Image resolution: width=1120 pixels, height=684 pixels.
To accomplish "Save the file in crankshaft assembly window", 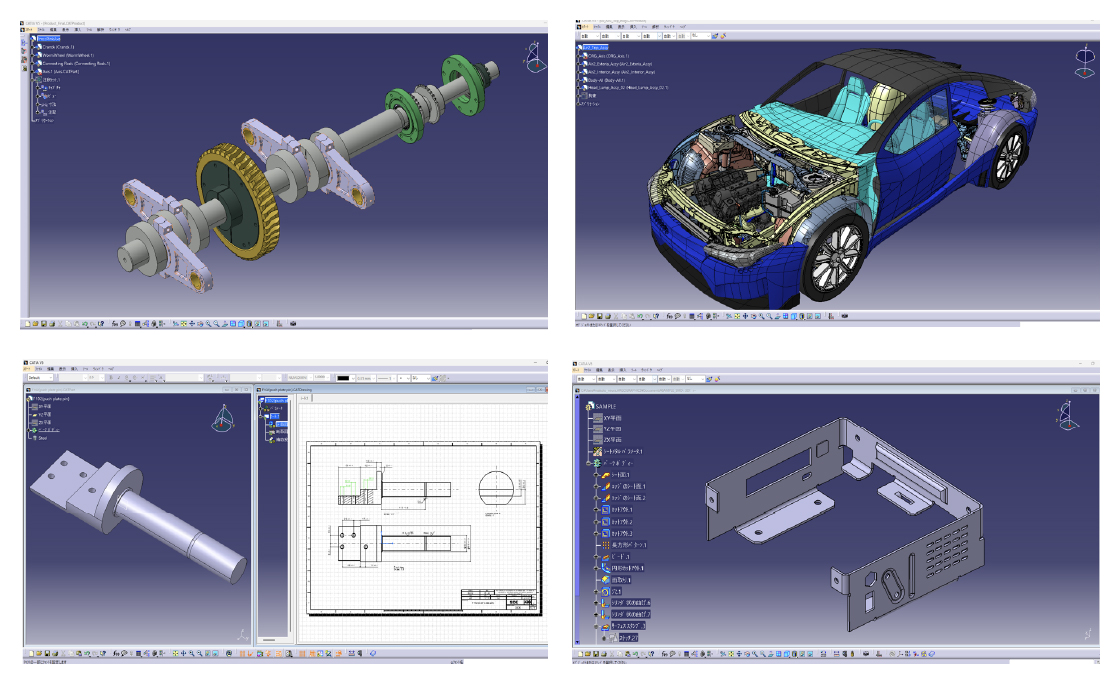I will [x=44, y=323].
